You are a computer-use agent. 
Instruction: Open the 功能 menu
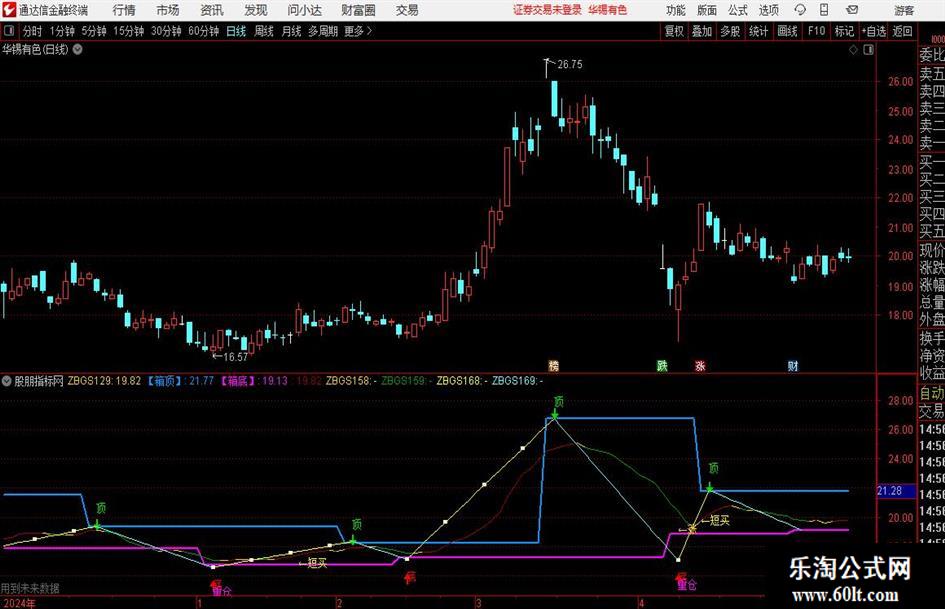coord(676,10)
